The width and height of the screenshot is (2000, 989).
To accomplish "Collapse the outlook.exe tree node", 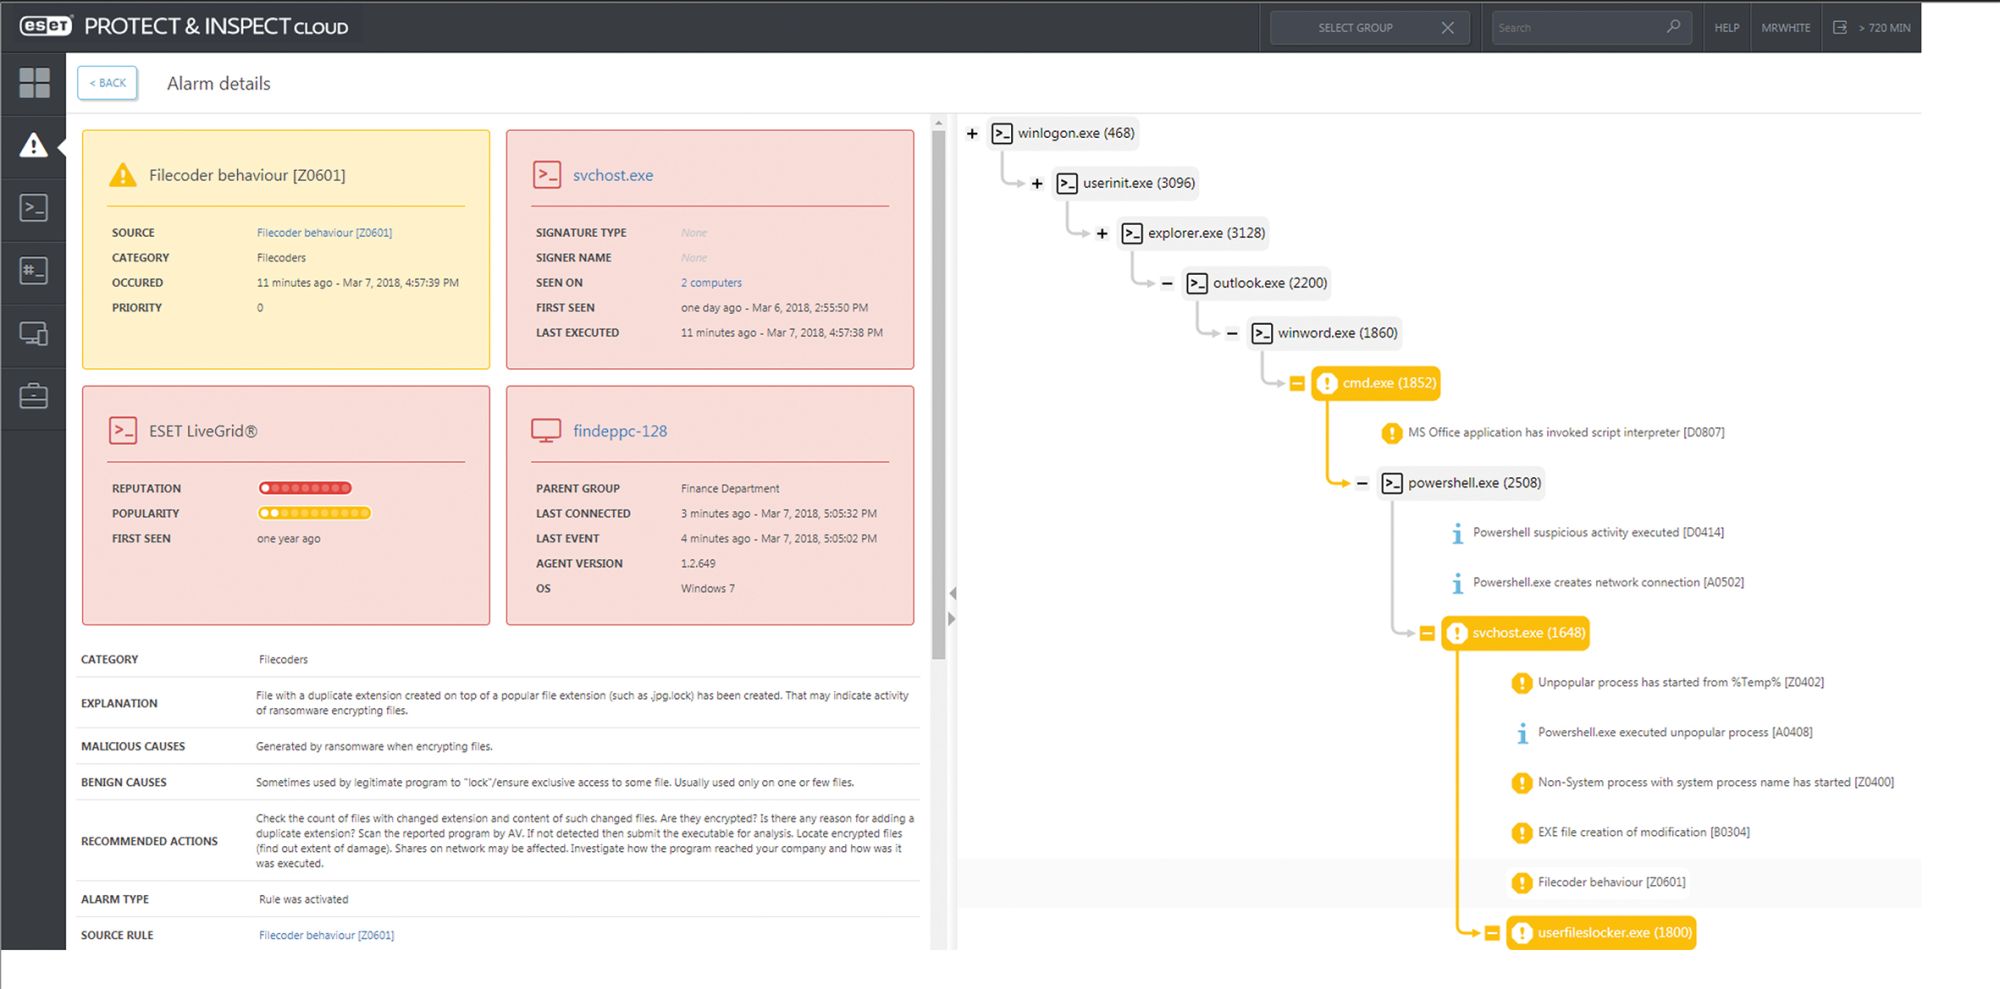I will click(x=1167, y=283).
